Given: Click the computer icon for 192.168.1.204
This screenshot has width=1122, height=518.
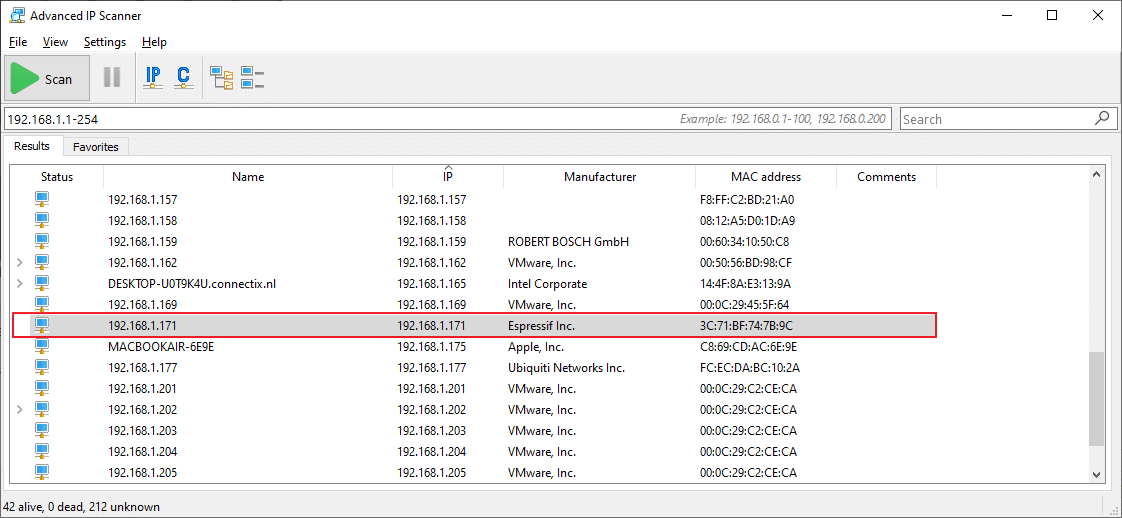Looking at the screenshot, I should pos(42,451).
